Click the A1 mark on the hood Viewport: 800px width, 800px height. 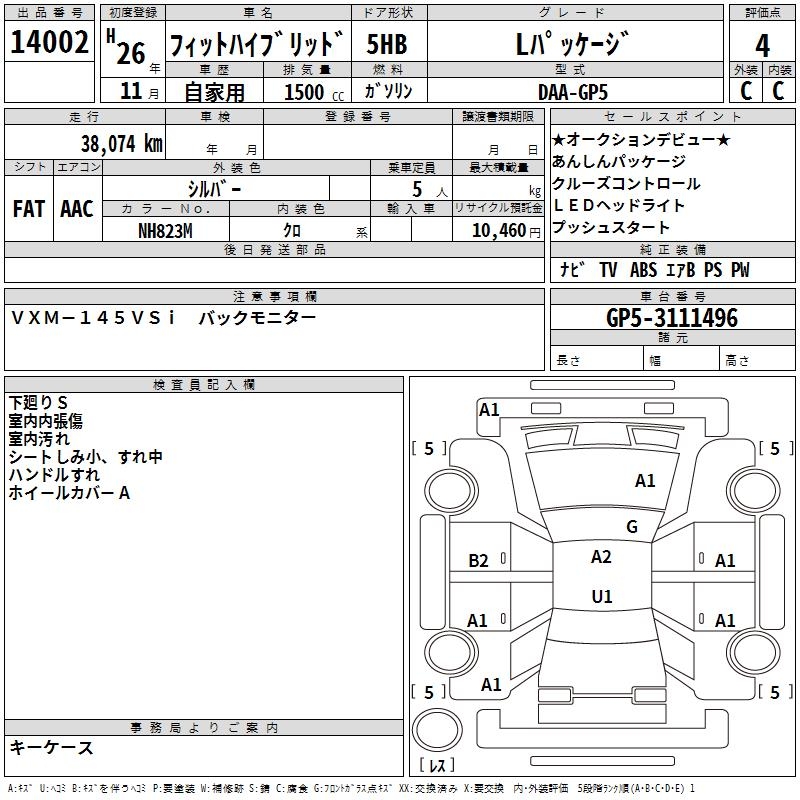(x=645, y=480)
